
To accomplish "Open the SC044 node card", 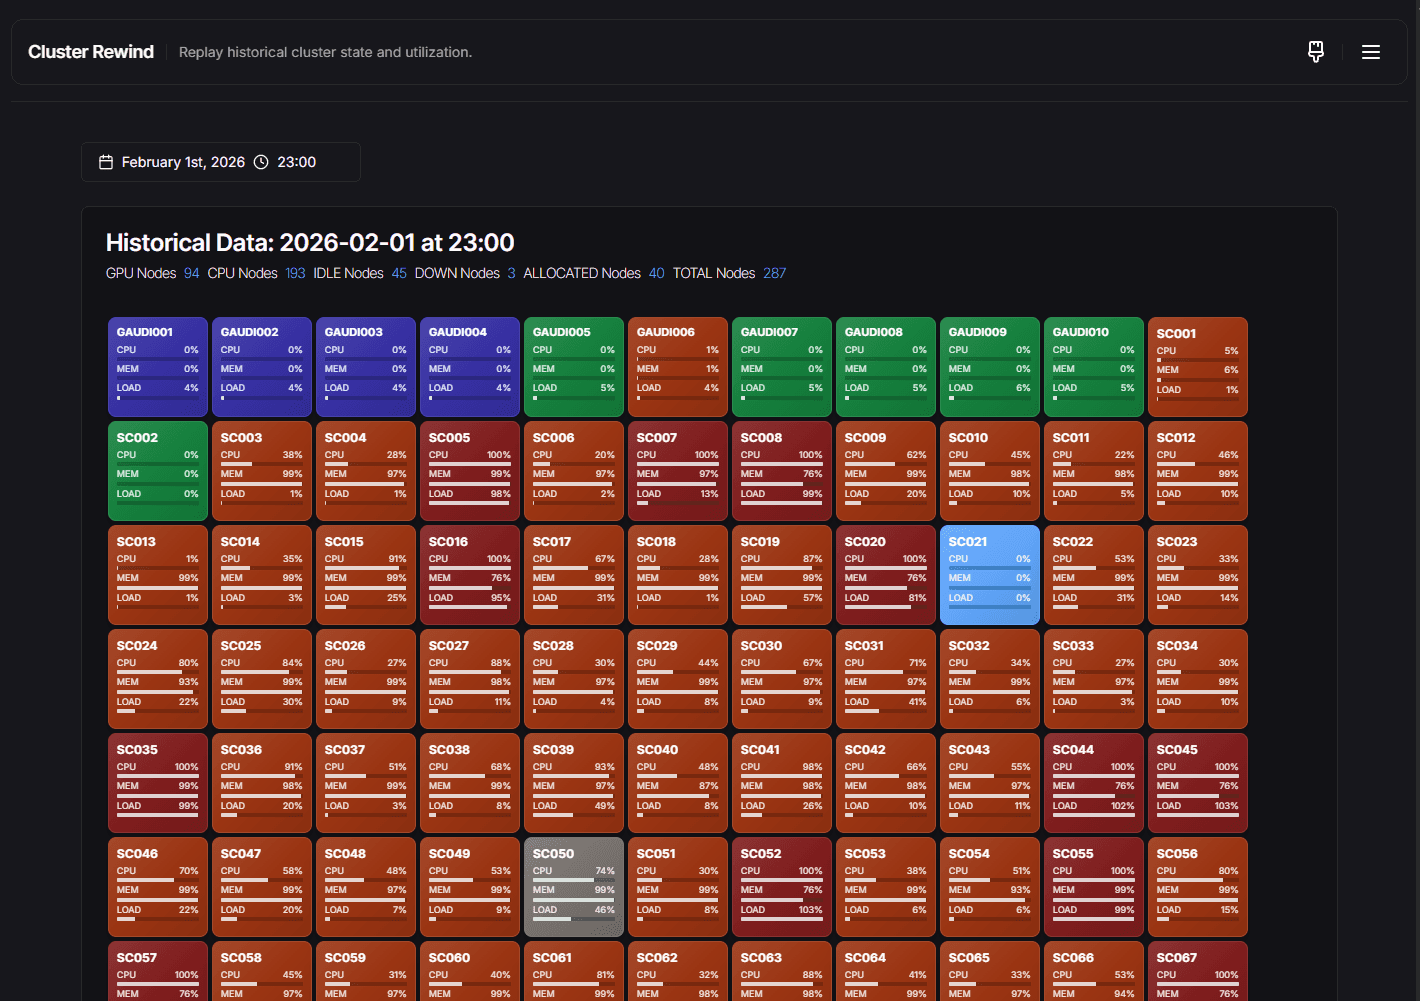I will click(1094, 783).
